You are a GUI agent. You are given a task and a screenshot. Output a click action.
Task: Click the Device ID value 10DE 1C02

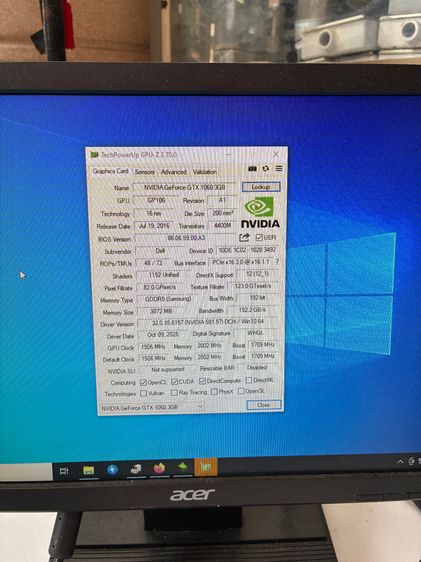click(247, 250)
